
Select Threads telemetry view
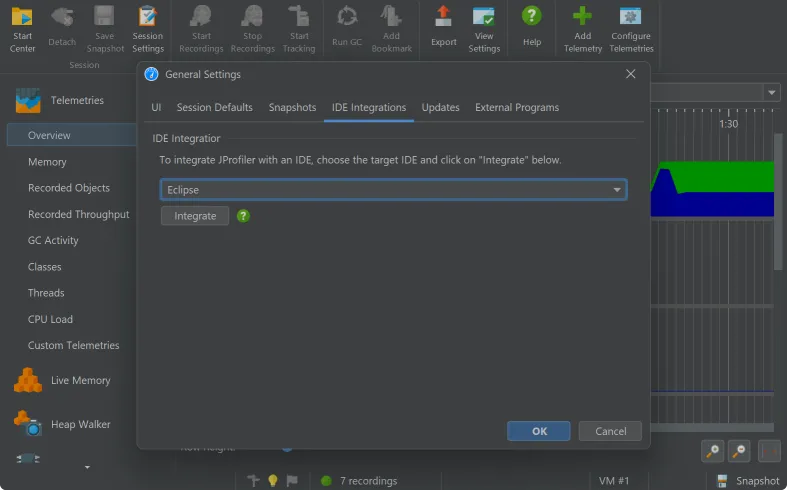point(46,293)
